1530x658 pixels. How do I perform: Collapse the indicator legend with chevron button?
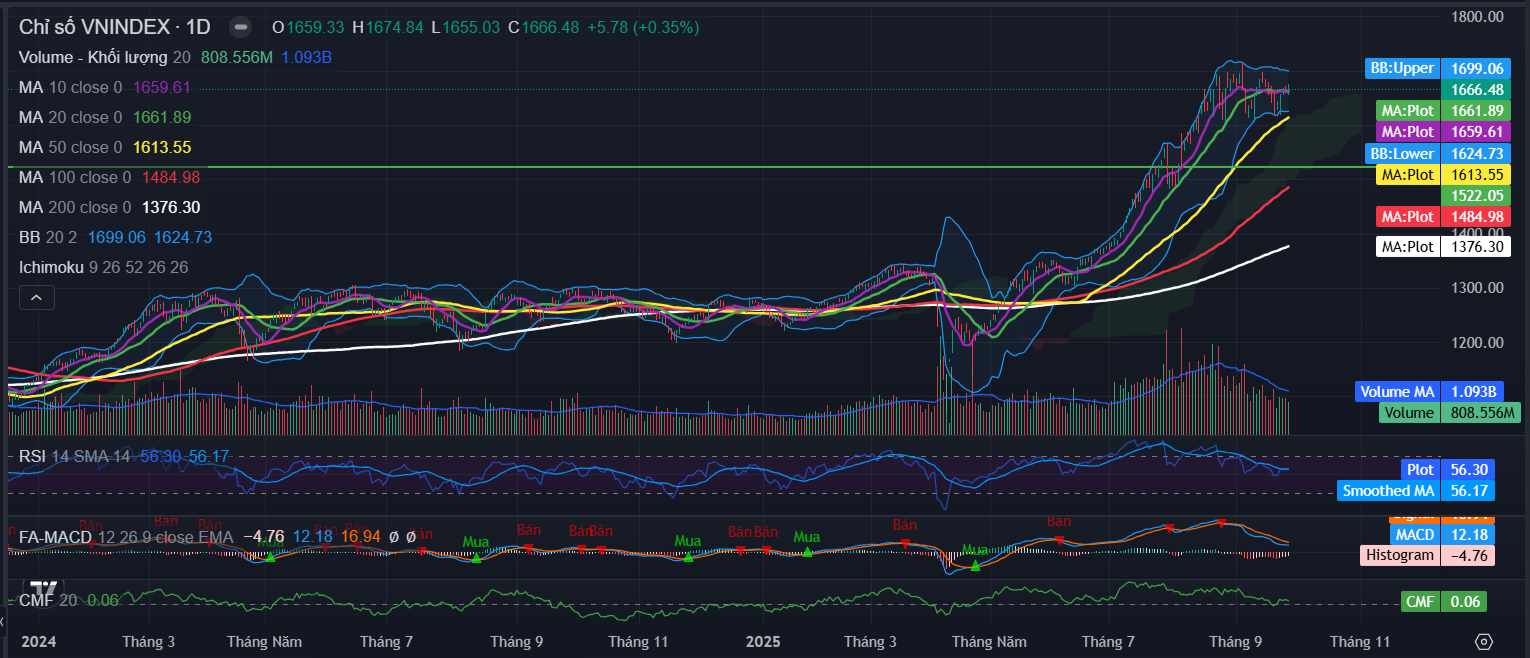click(36, 297)
